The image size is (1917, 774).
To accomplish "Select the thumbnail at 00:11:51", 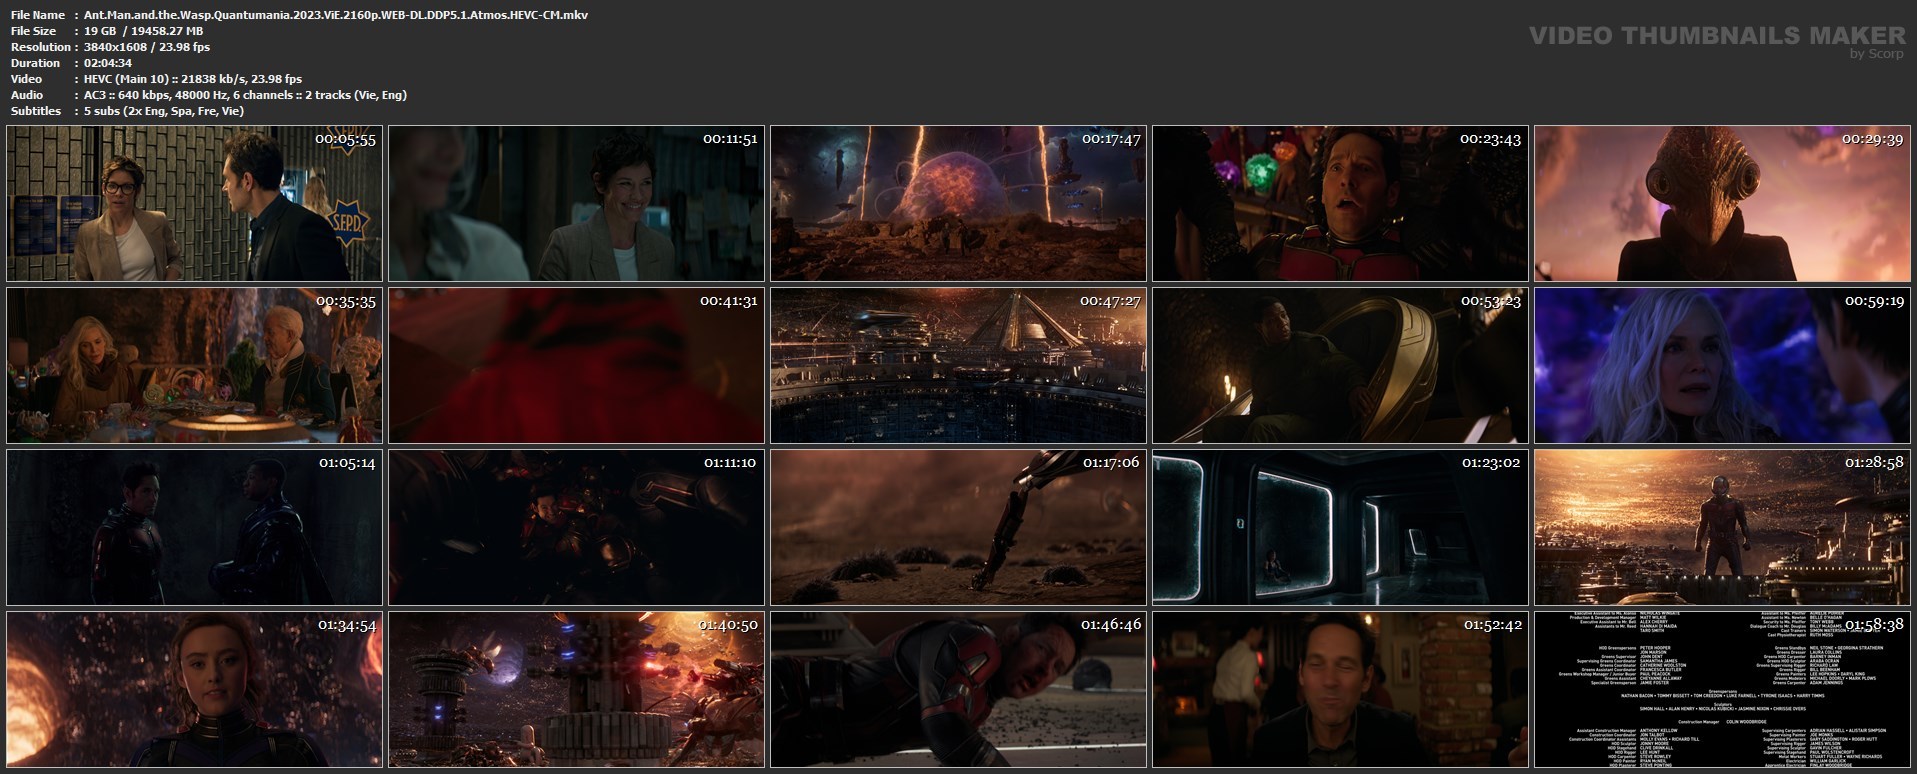I will [x=576, y=203].
